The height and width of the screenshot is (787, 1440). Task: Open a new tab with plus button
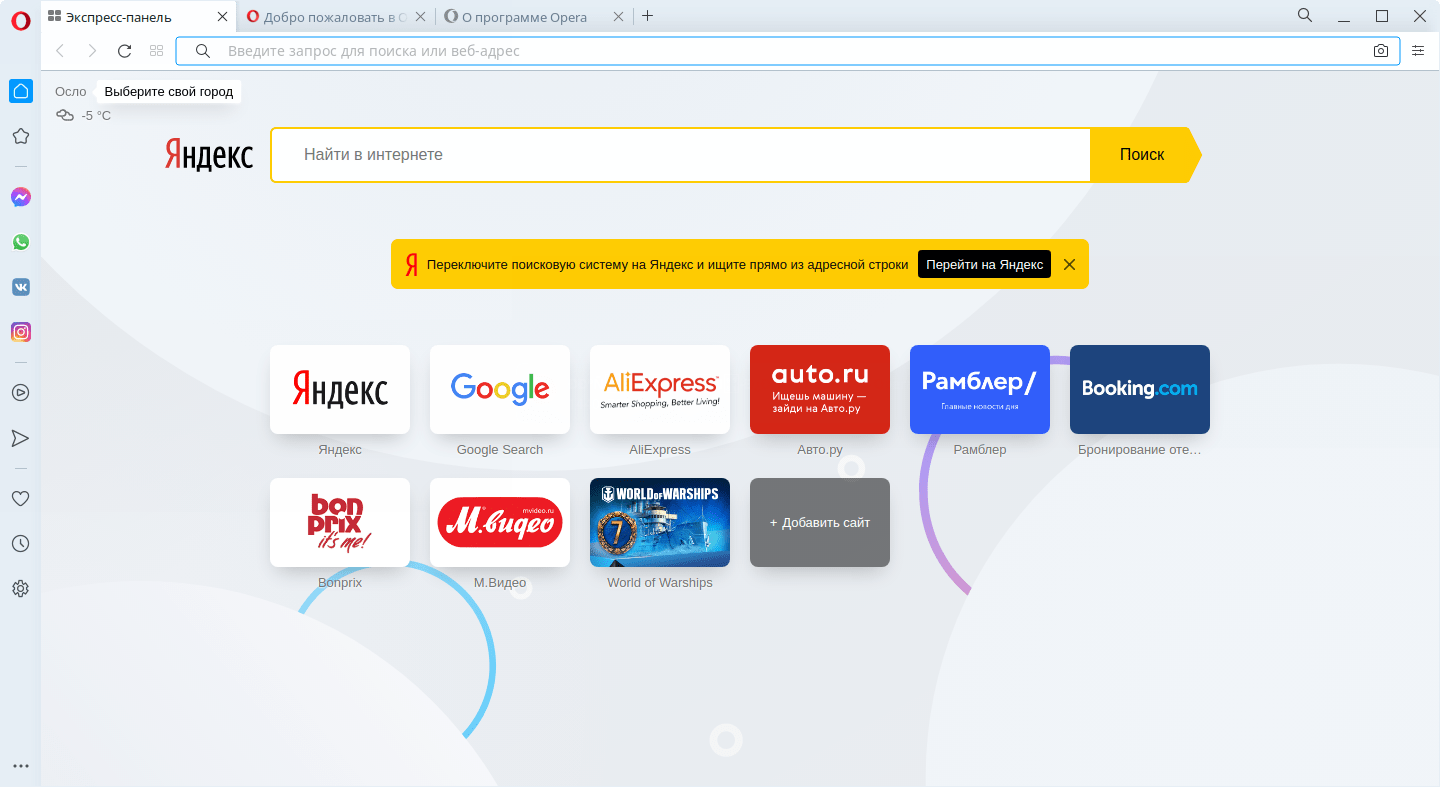pos(647,16)
